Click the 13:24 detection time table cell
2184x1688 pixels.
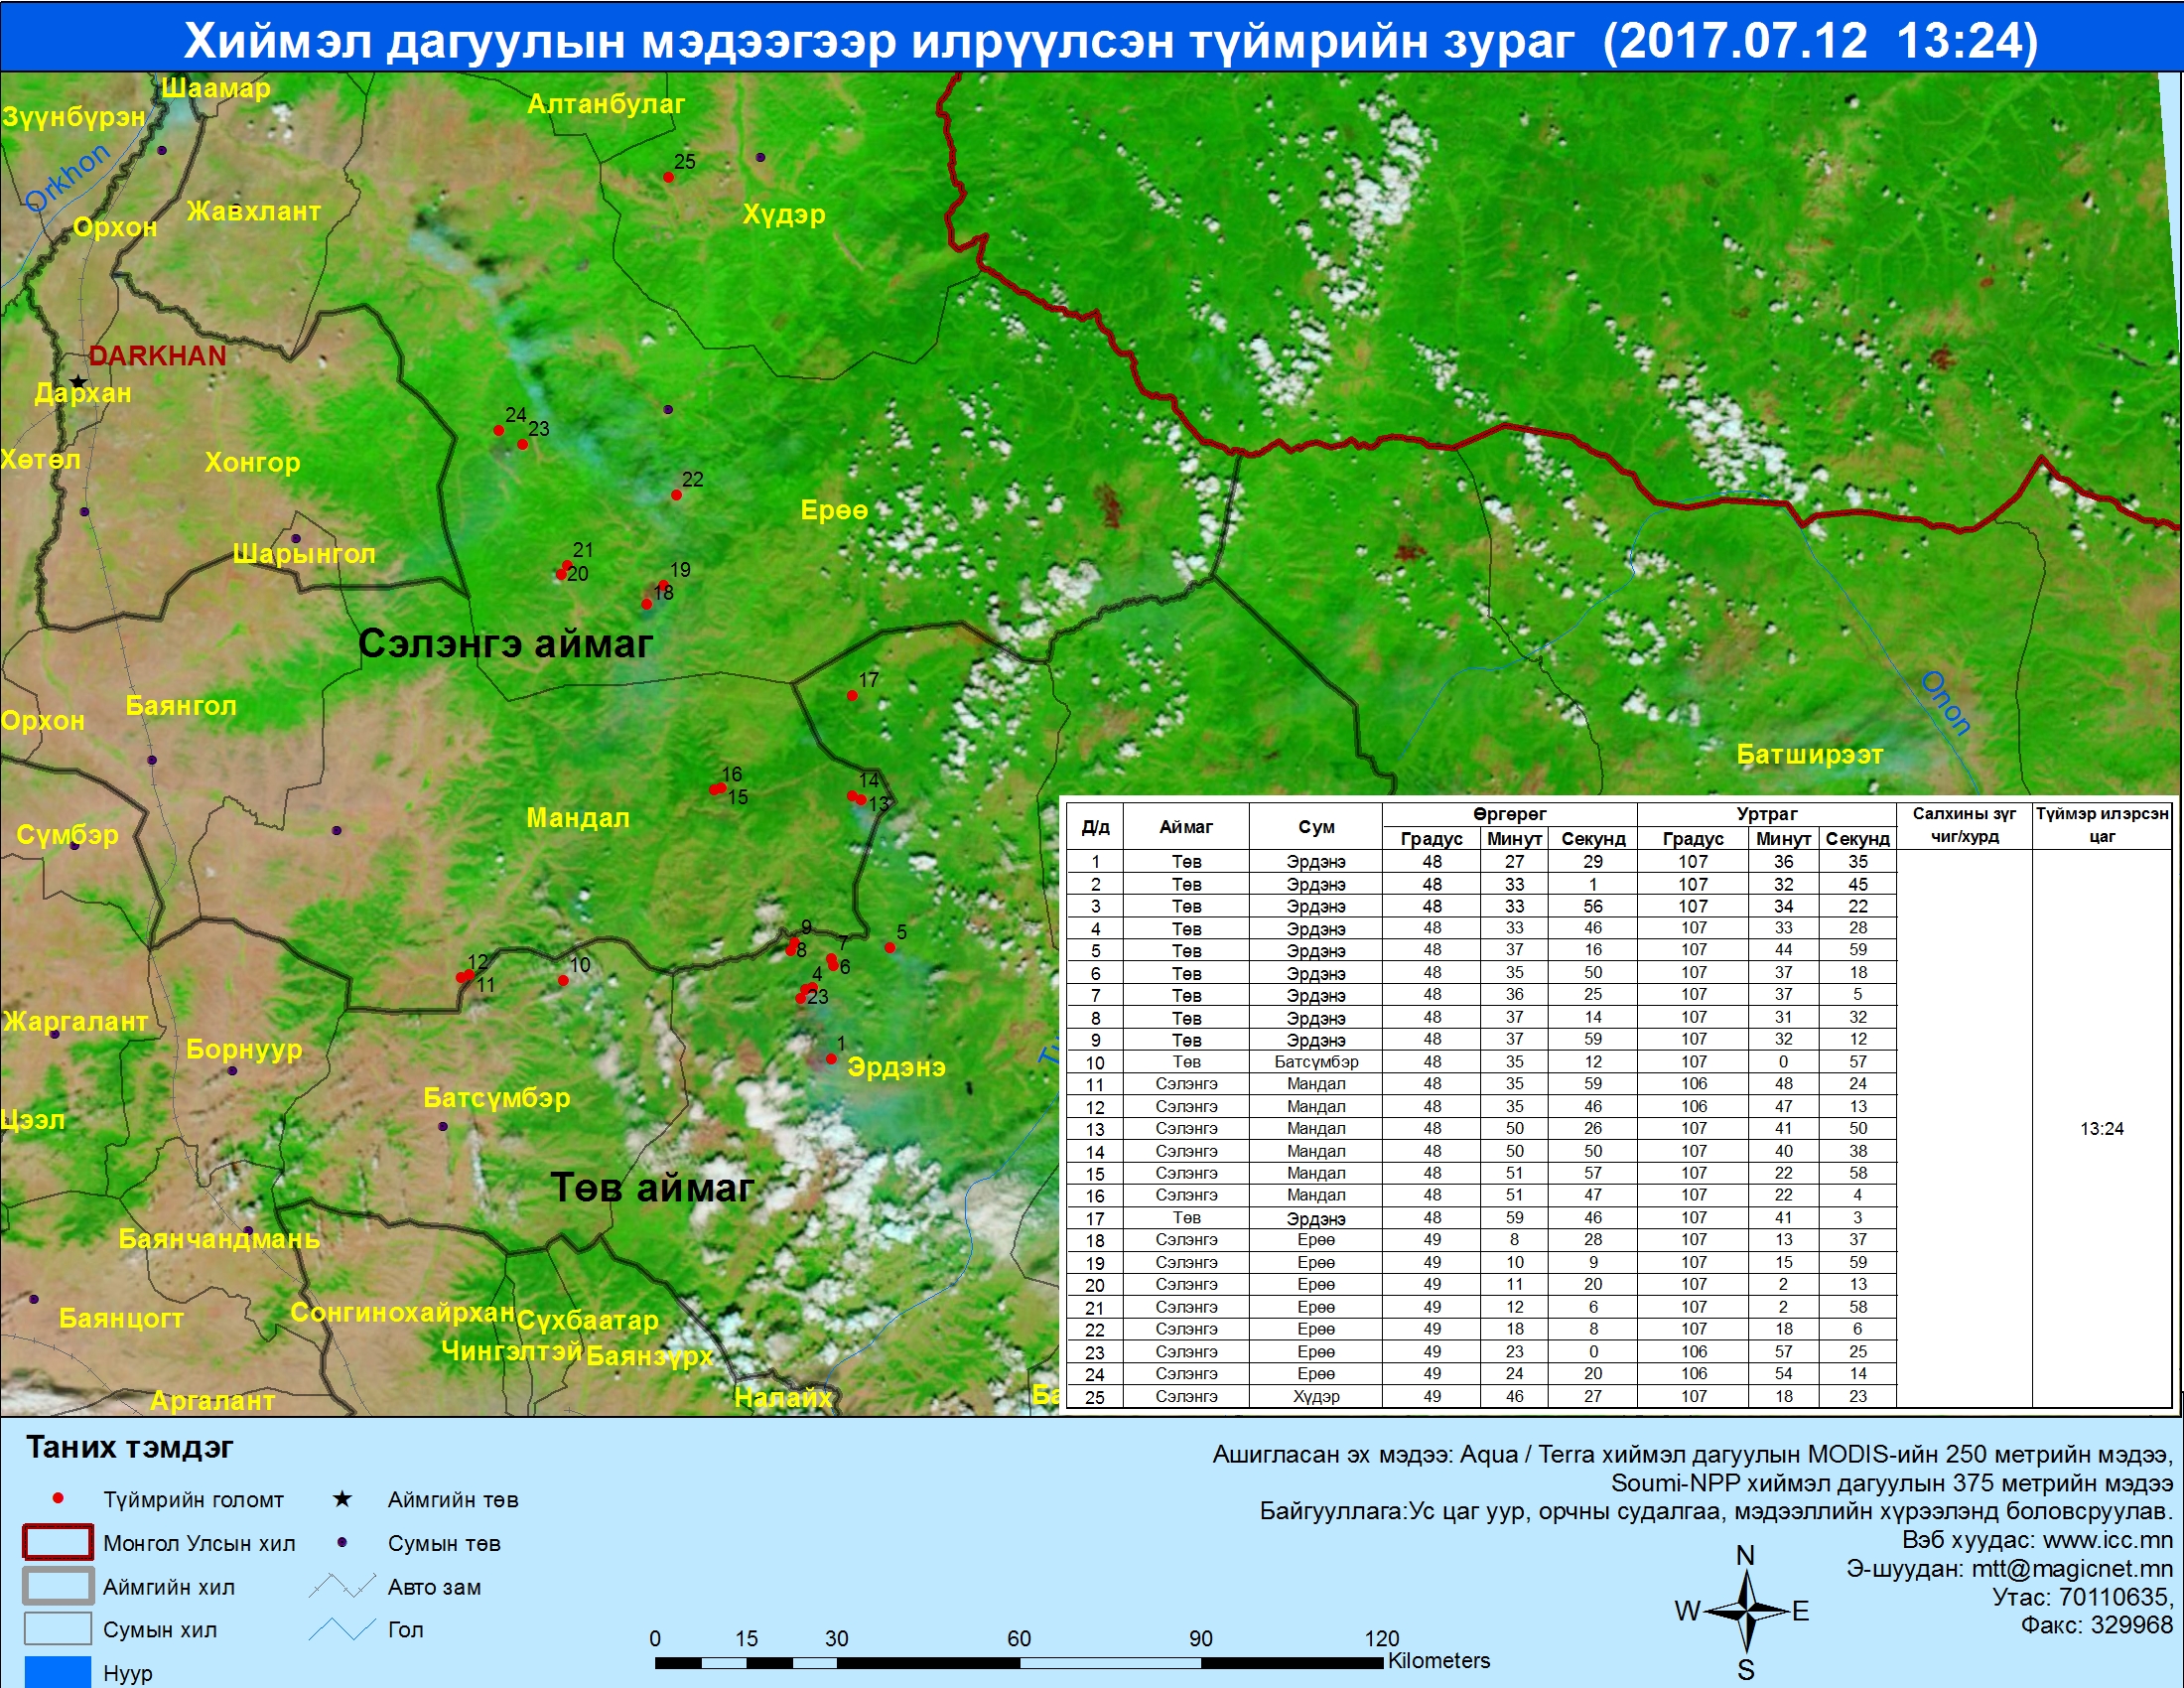[x=2102, y=1128]
